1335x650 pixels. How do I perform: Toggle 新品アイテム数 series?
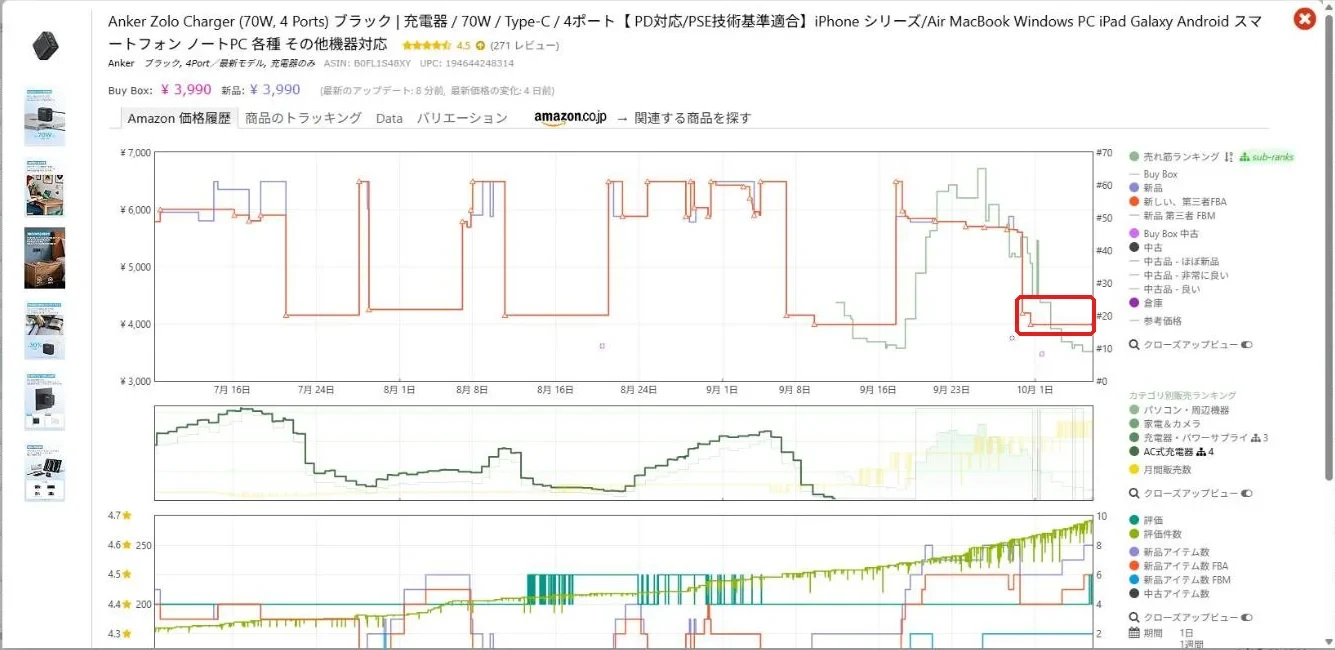click(1169, 552)
